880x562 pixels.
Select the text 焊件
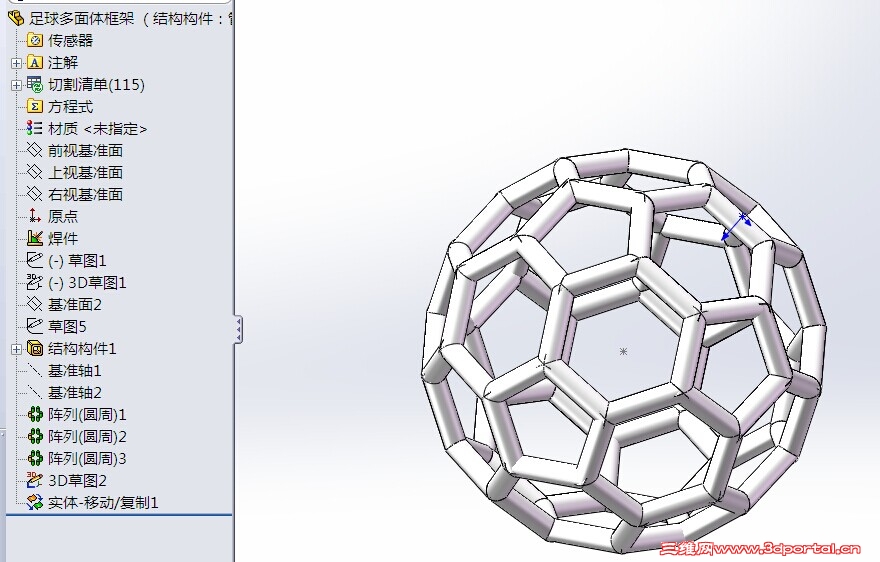coord(63,238)
